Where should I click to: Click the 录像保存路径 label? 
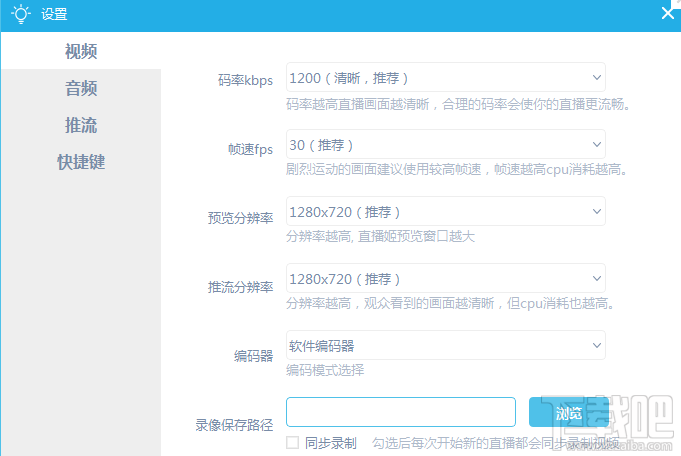(x=234, y=425)
